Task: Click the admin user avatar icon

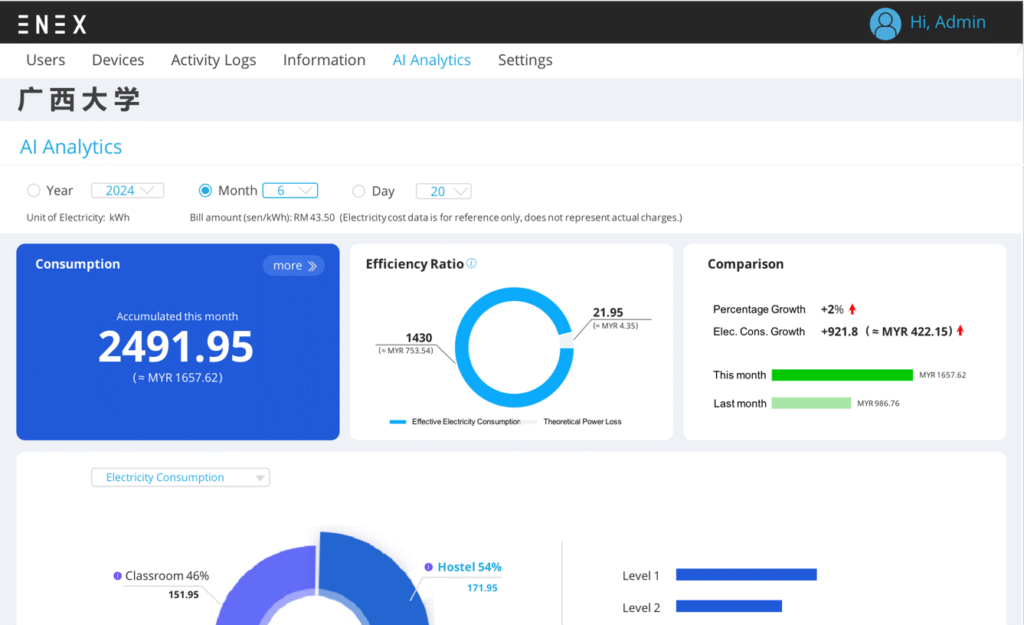Action: tap(885, 23)
